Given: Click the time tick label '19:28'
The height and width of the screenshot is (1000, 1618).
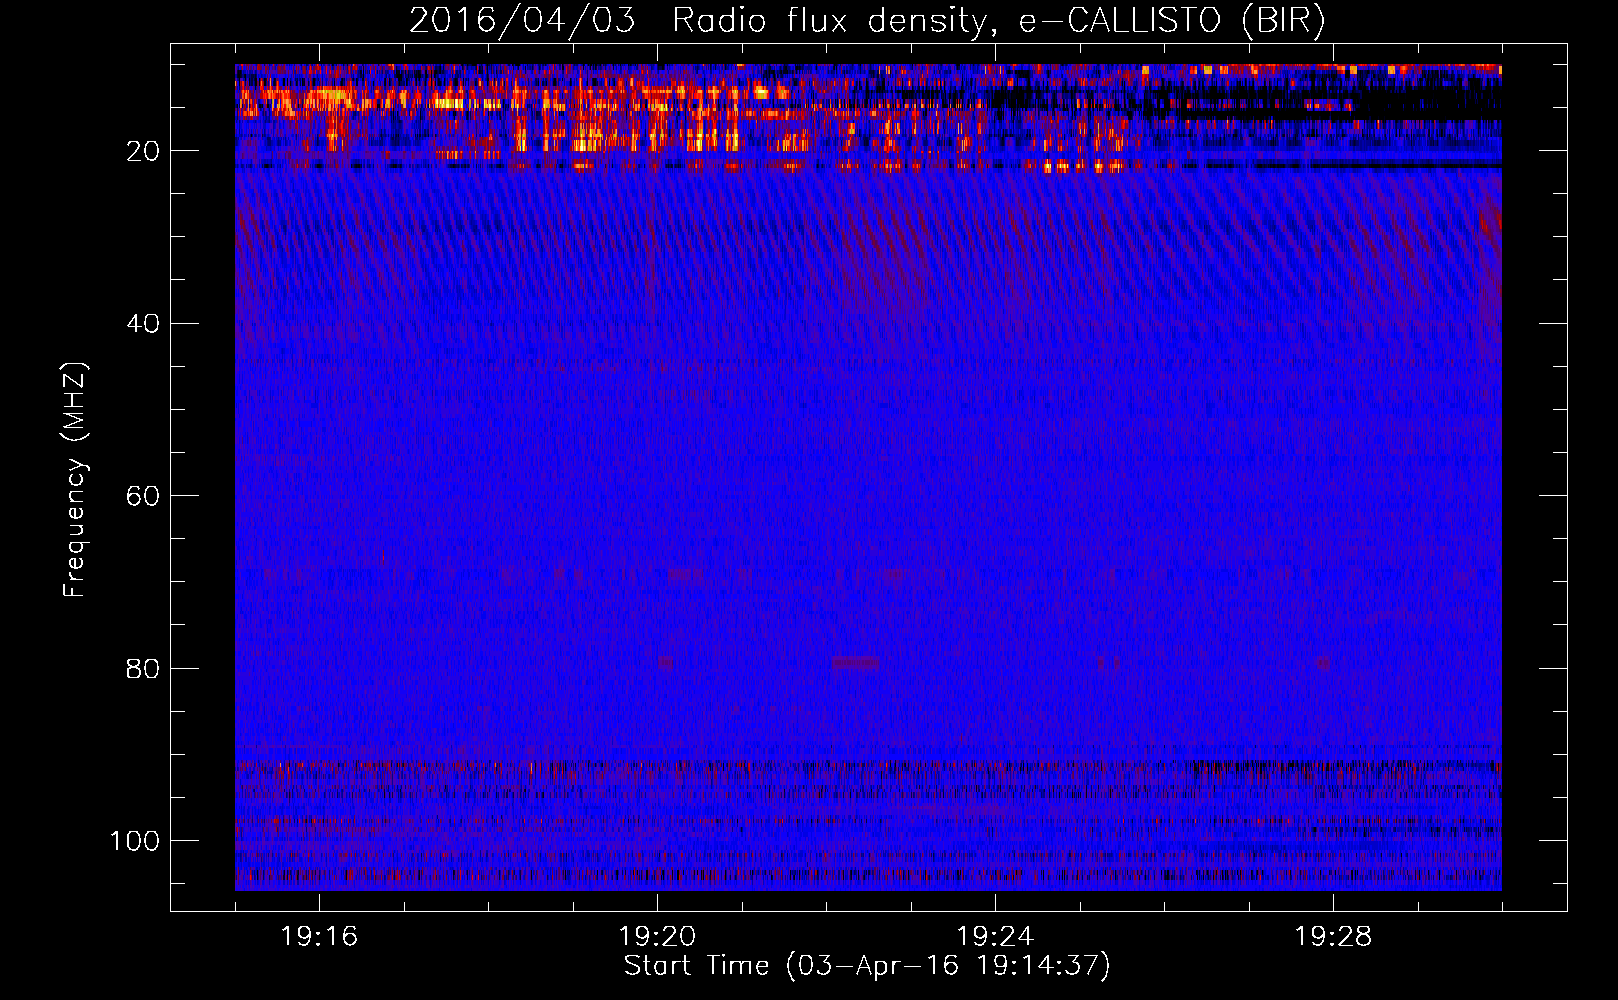Looking at the screenshot, I should point(1333,936).
